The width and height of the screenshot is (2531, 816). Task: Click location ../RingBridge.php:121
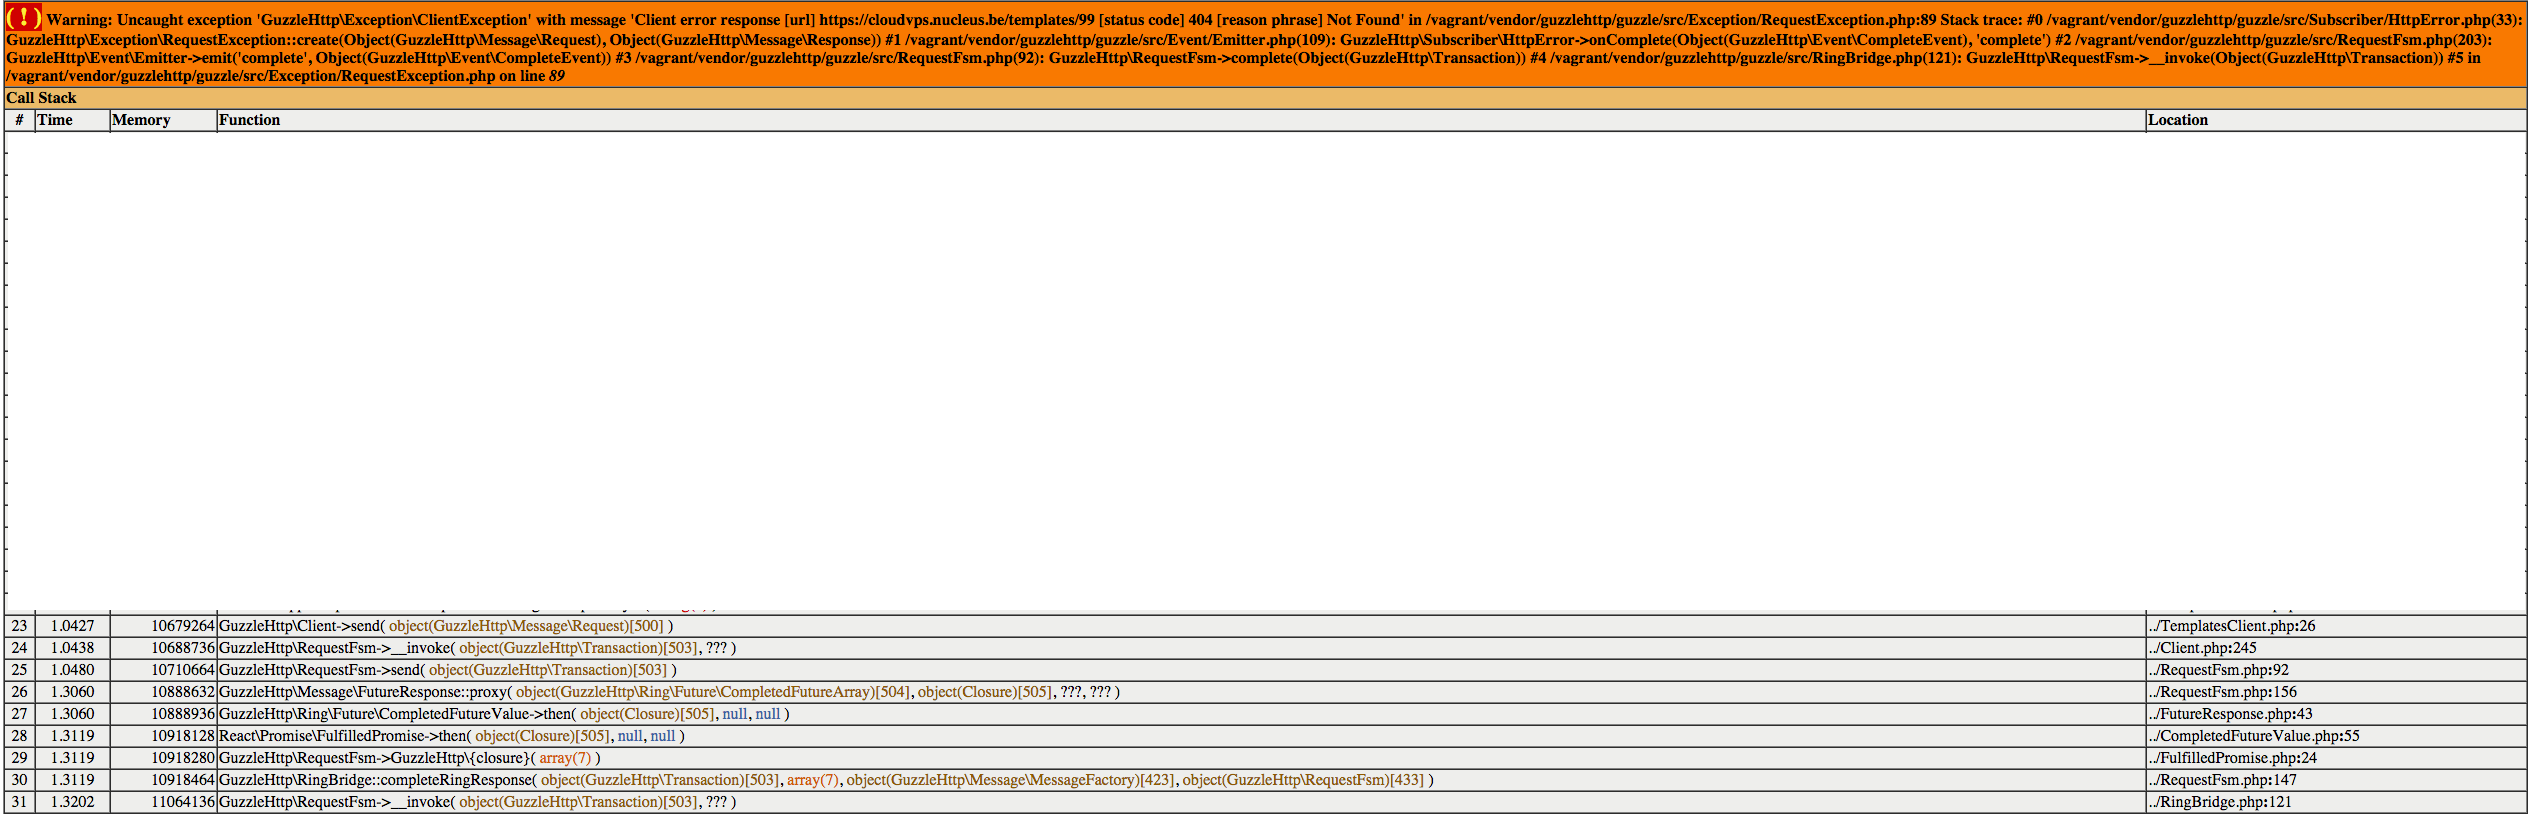point(2220,802)
